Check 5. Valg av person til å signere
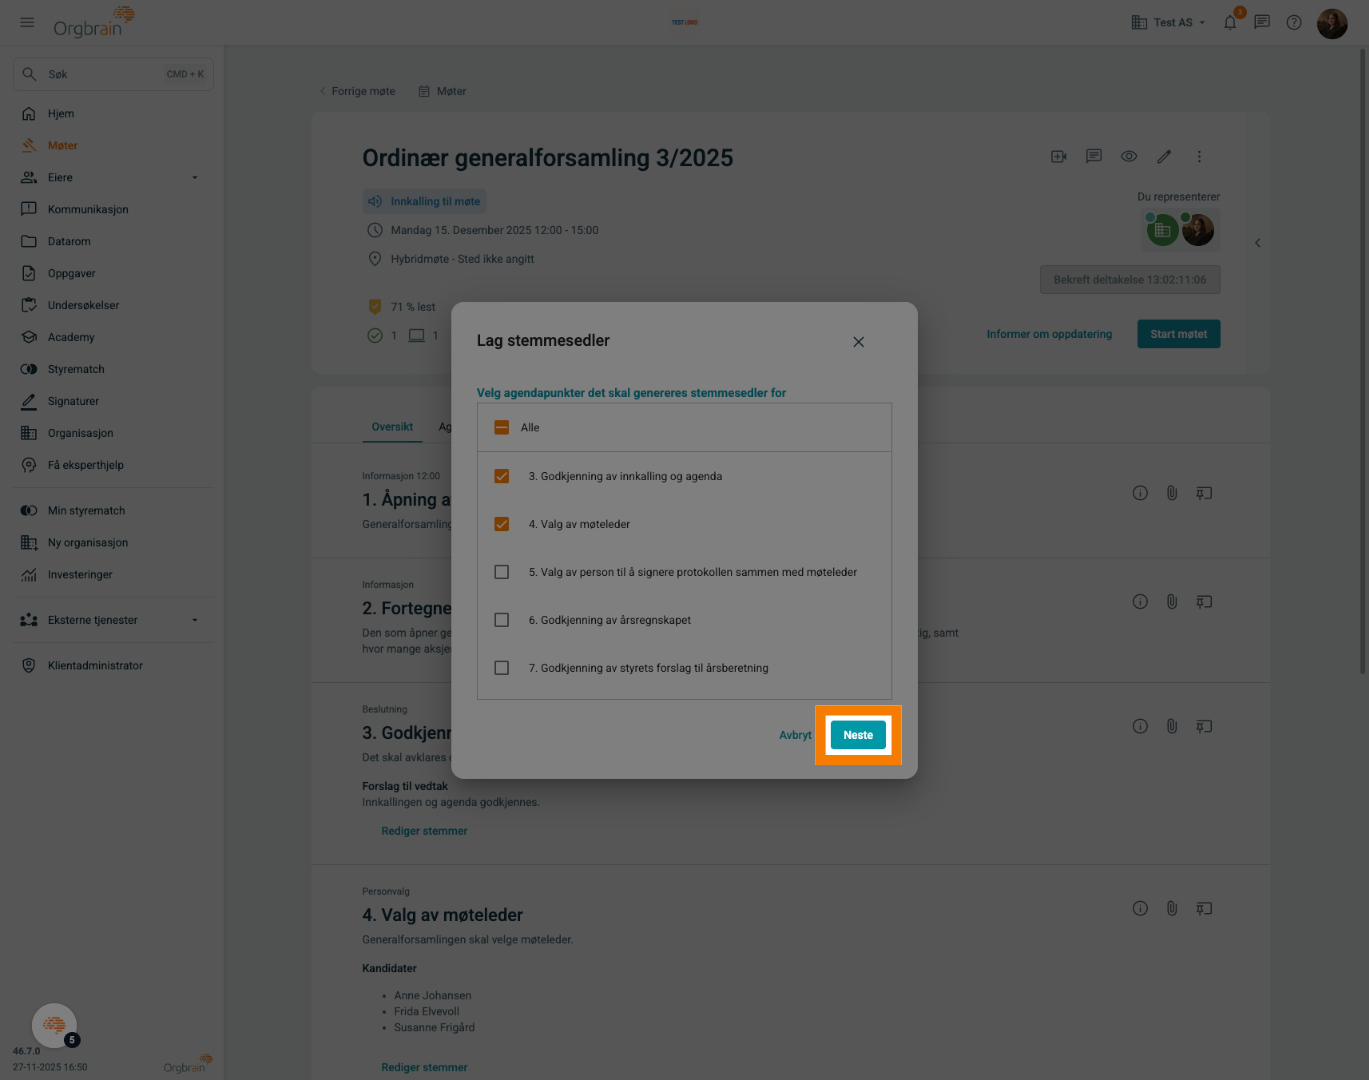Image resolution: width=1369 pixels, height=1080 pixels. [502, 572]
